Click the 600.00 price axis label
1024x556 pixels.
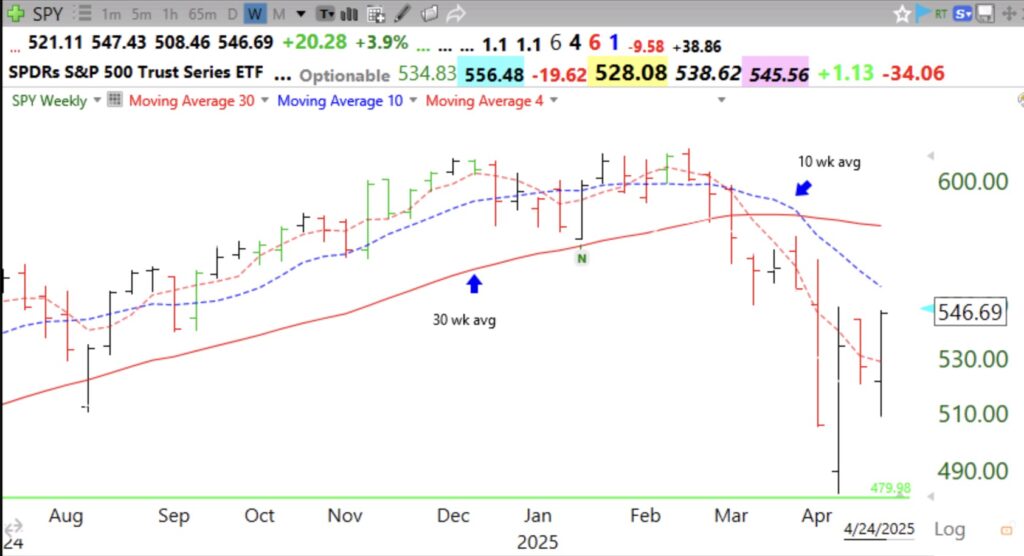(972, 182)
